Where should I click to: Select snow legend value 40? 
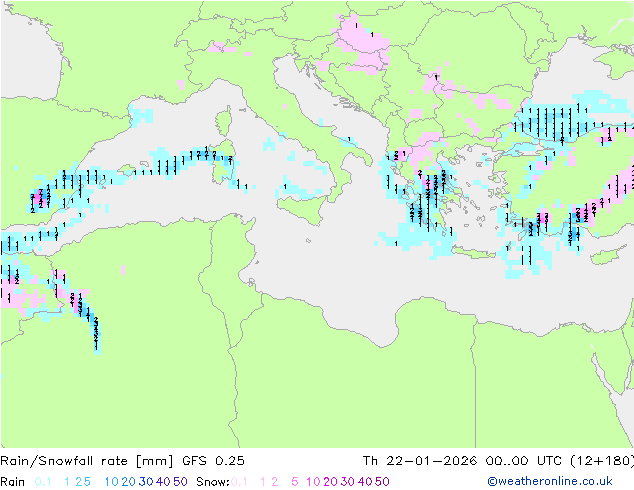tap(365, 482)
